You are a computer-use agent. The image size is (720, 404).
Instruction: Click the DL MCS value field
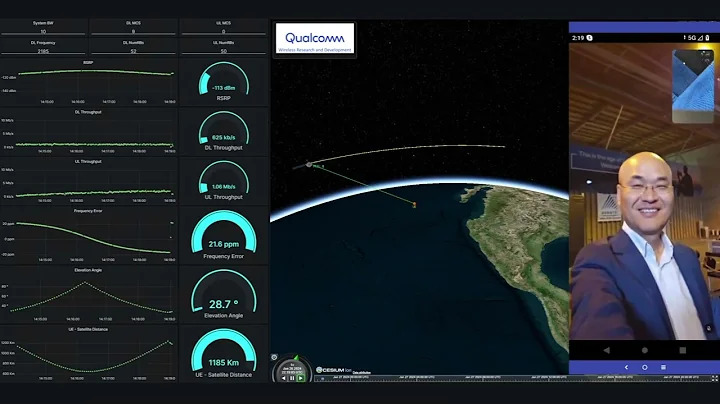133,32
